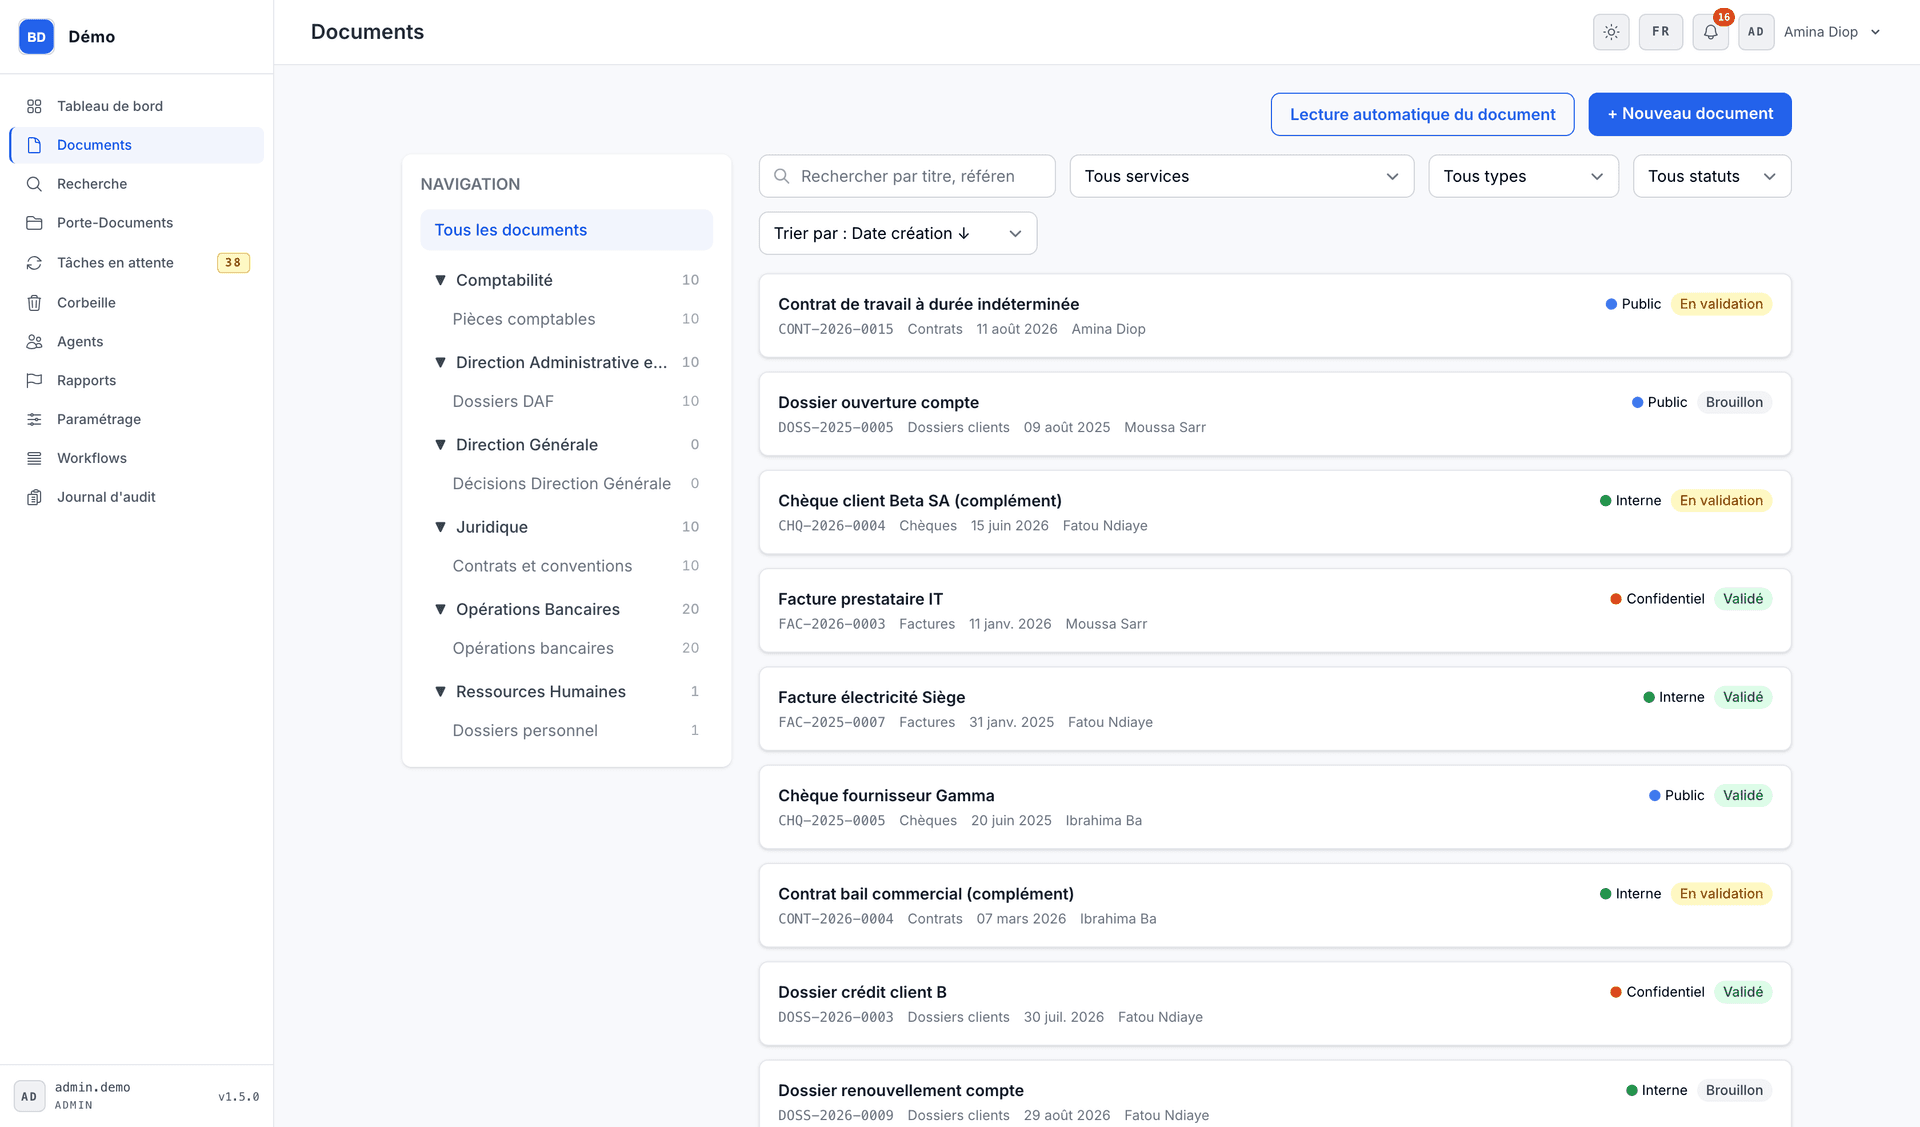Toggle the light/dark theme sun button
The height and width of the screenshot is (1127, 1920).
[x=1611, y=32]
